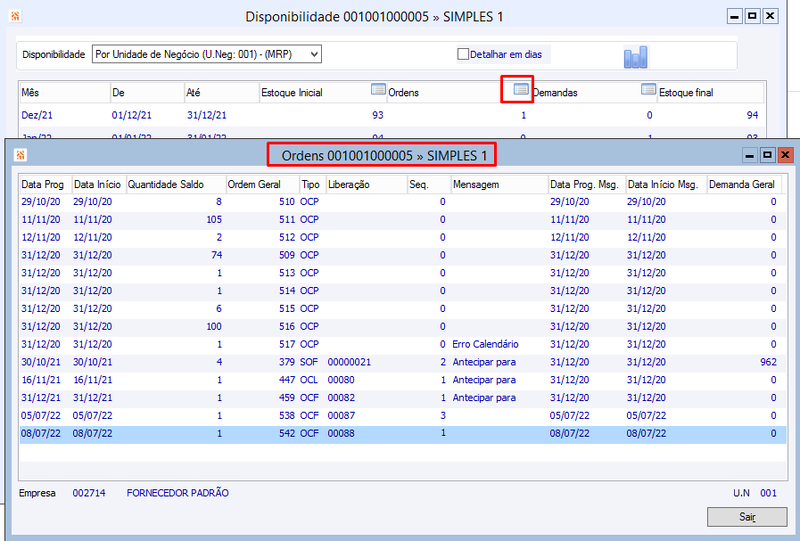Click Data Prog 16/11/21 cell
800x541 pixels.
tap(41, 380)
